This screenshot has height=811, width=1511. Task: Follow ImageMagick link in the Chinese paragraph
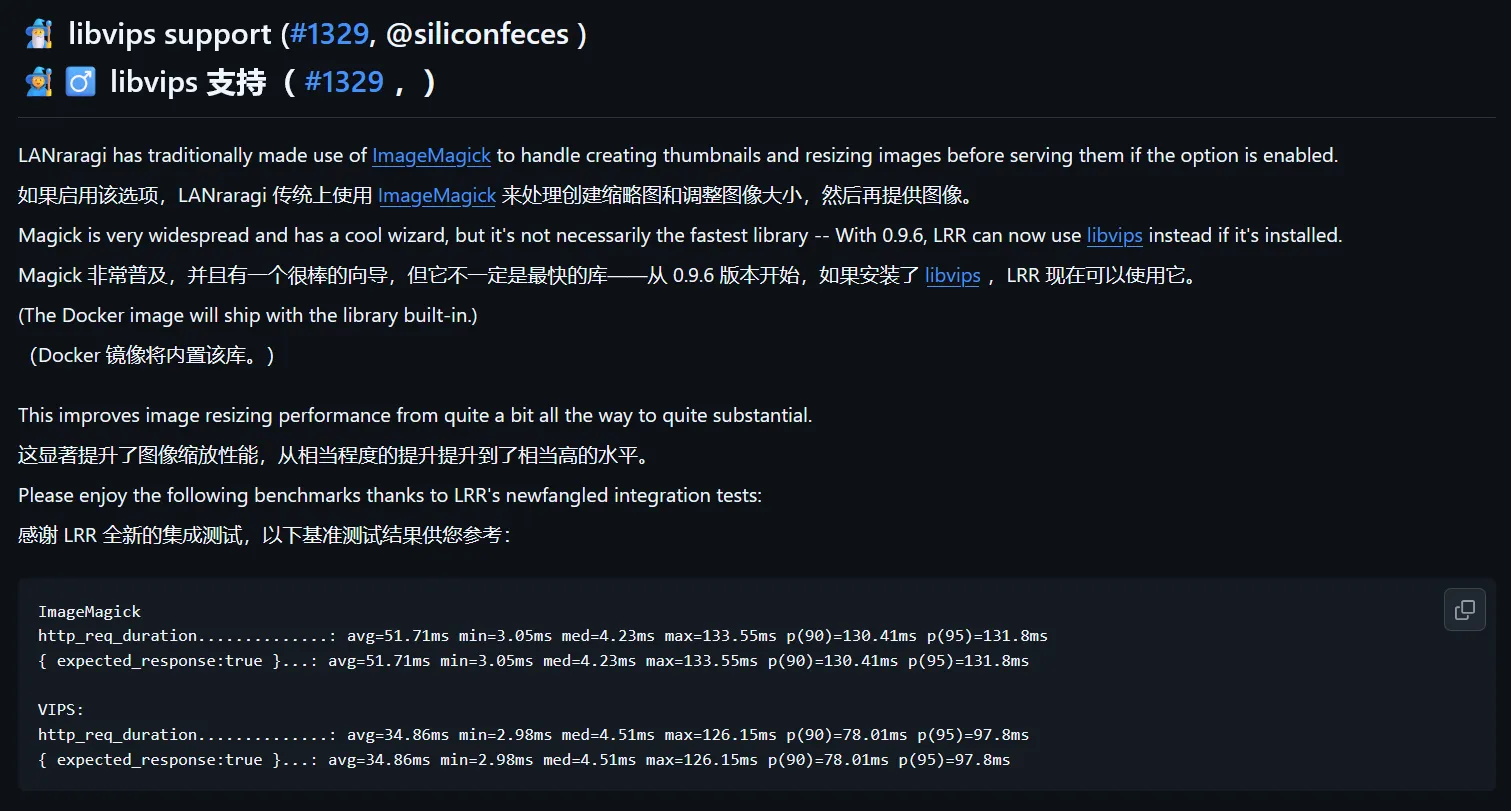pos(437,196)
